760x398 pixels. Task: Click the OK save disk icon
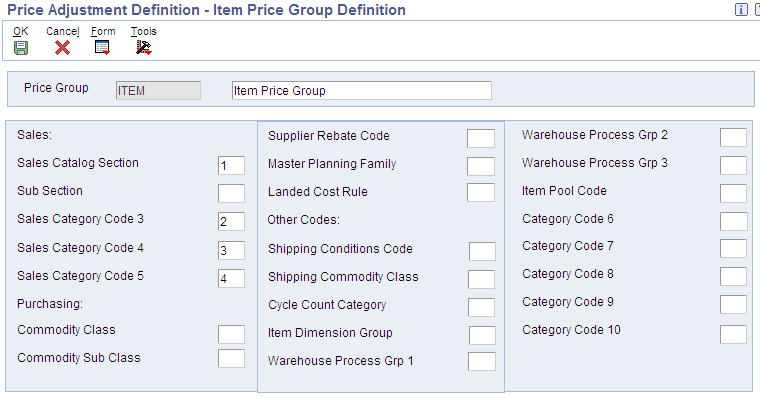coord(21,48)
